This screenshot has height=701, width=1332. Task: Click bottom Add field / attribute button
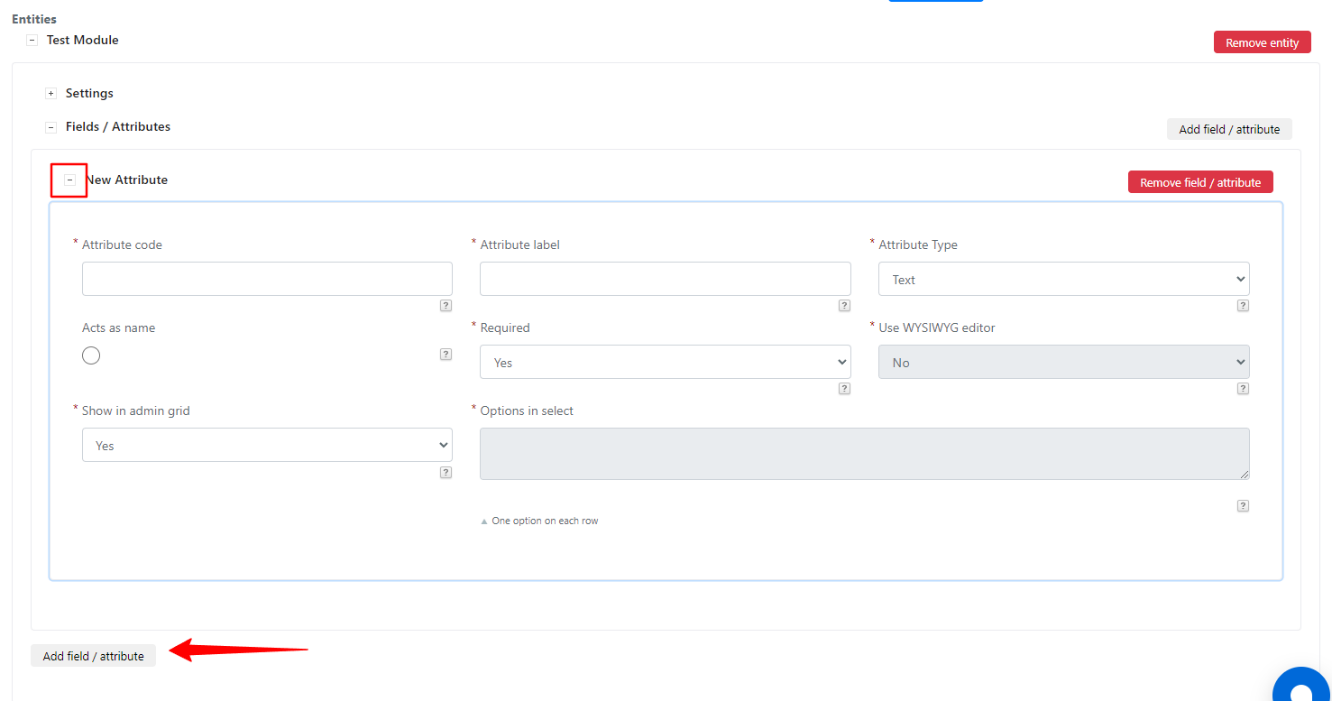tap(93, 656)
